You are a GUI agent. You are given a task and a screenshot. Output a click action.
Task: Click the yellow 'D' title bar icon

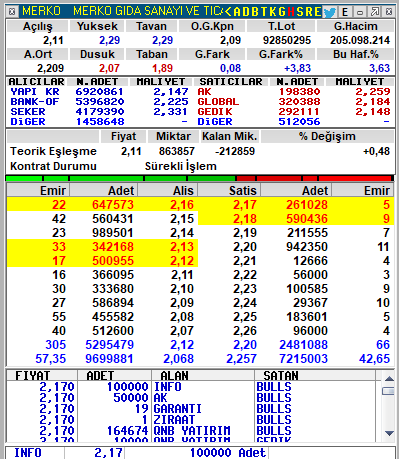246,12
